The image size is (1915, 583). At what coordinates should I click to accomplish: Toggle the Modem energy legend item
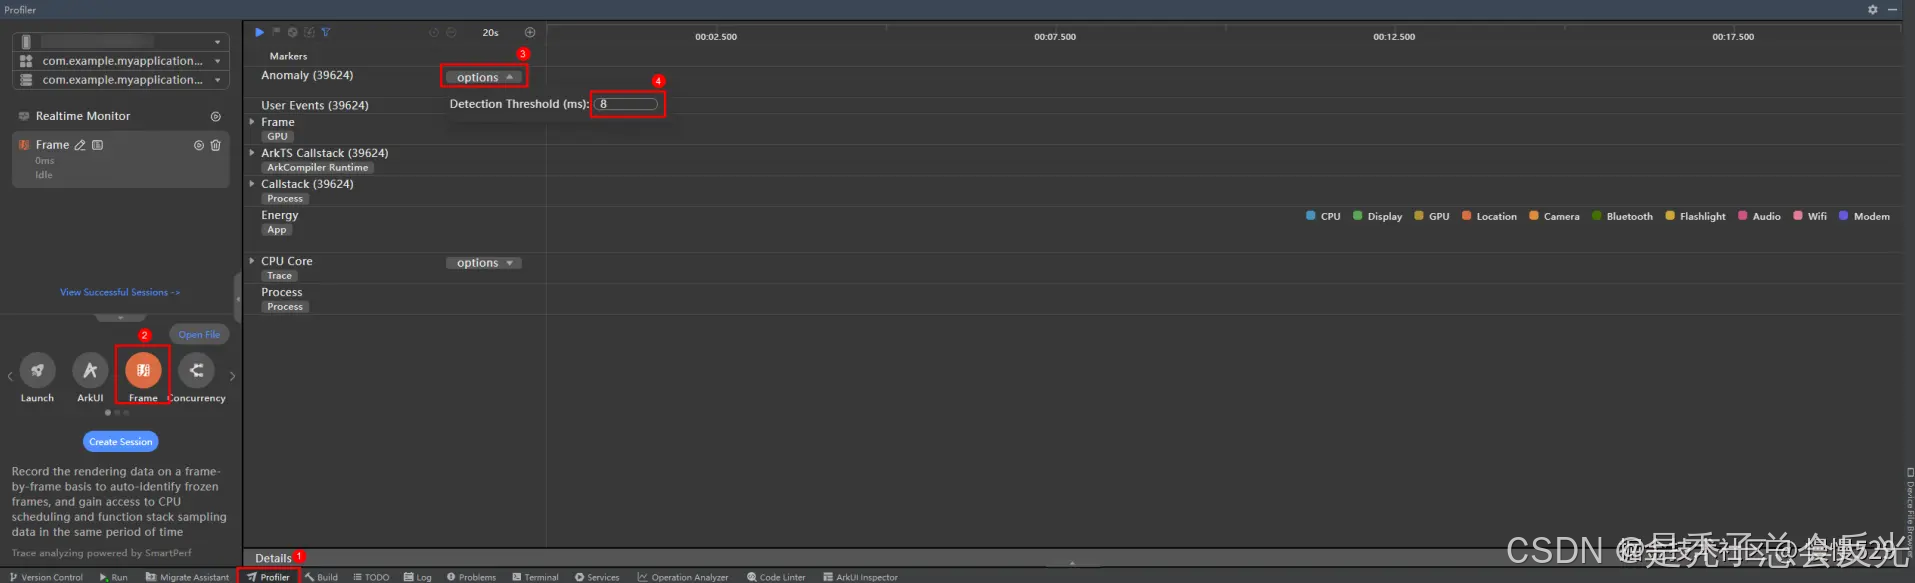pos(1864,216)
